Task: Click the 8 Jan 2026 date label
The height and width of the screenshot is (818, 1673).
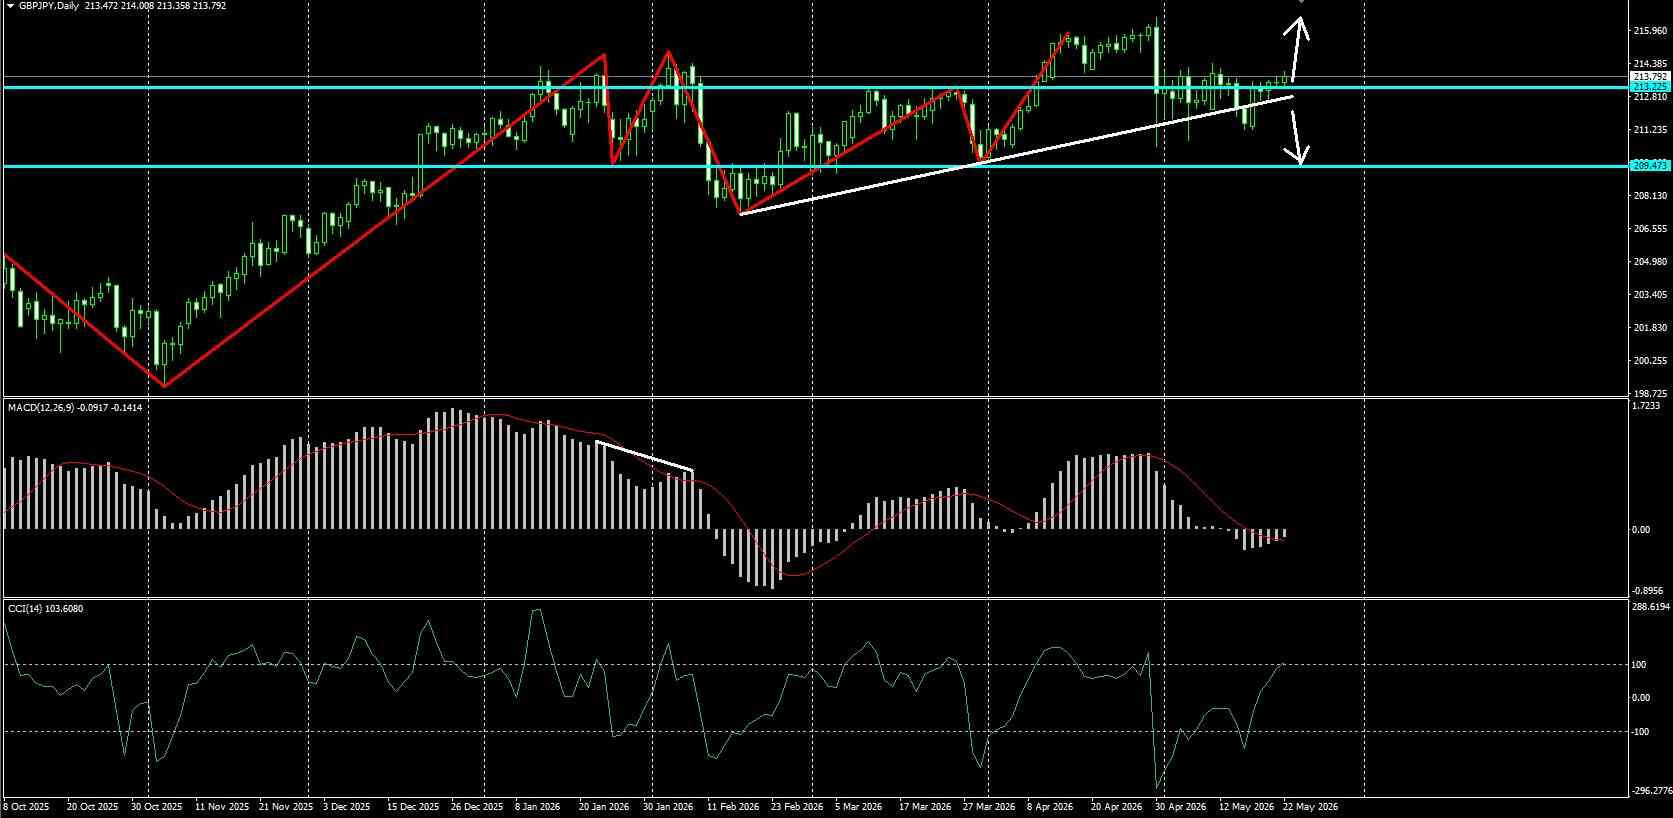Action: click(x=538, y=806)
